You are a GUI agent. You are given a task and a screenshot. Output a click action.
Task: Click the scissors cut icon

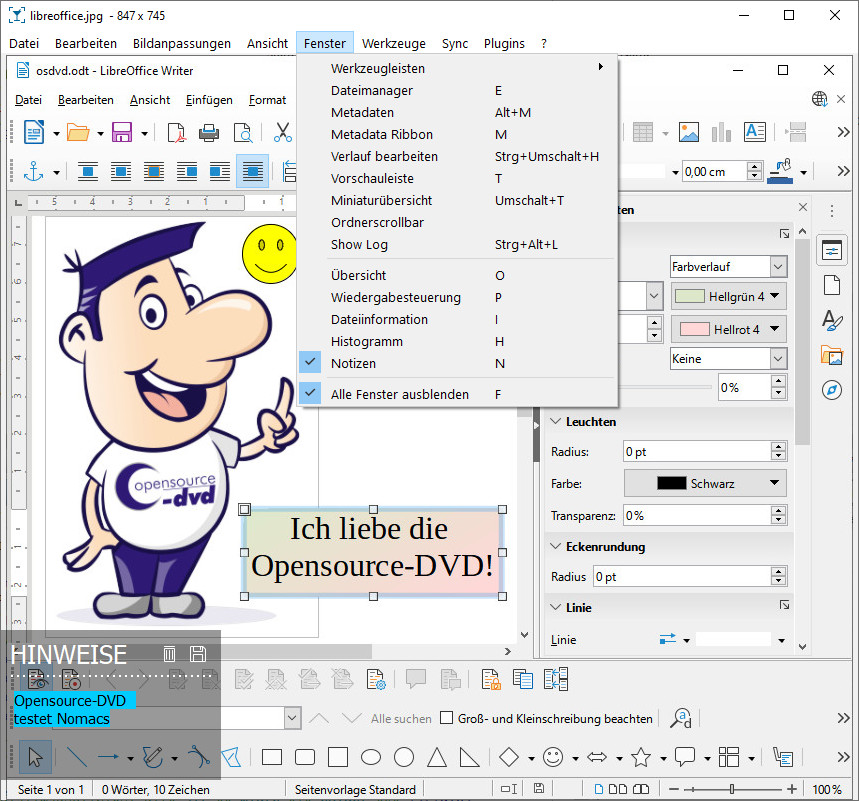[283, 132]
